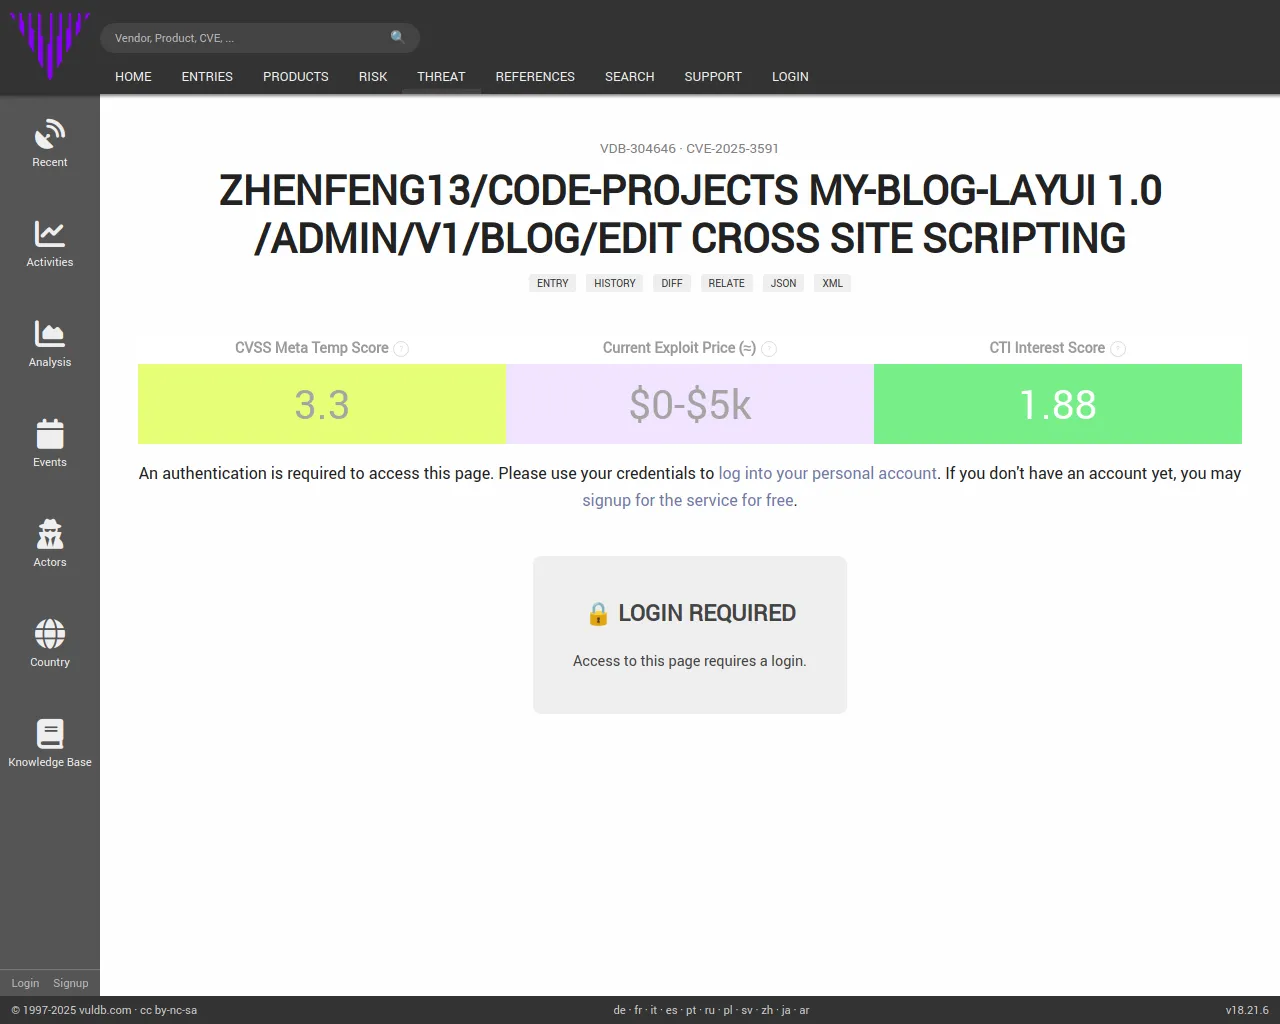This screenshot has width=1280, height=1024.
Task: Switch language to pt
Action: [x=691, y=1010]
